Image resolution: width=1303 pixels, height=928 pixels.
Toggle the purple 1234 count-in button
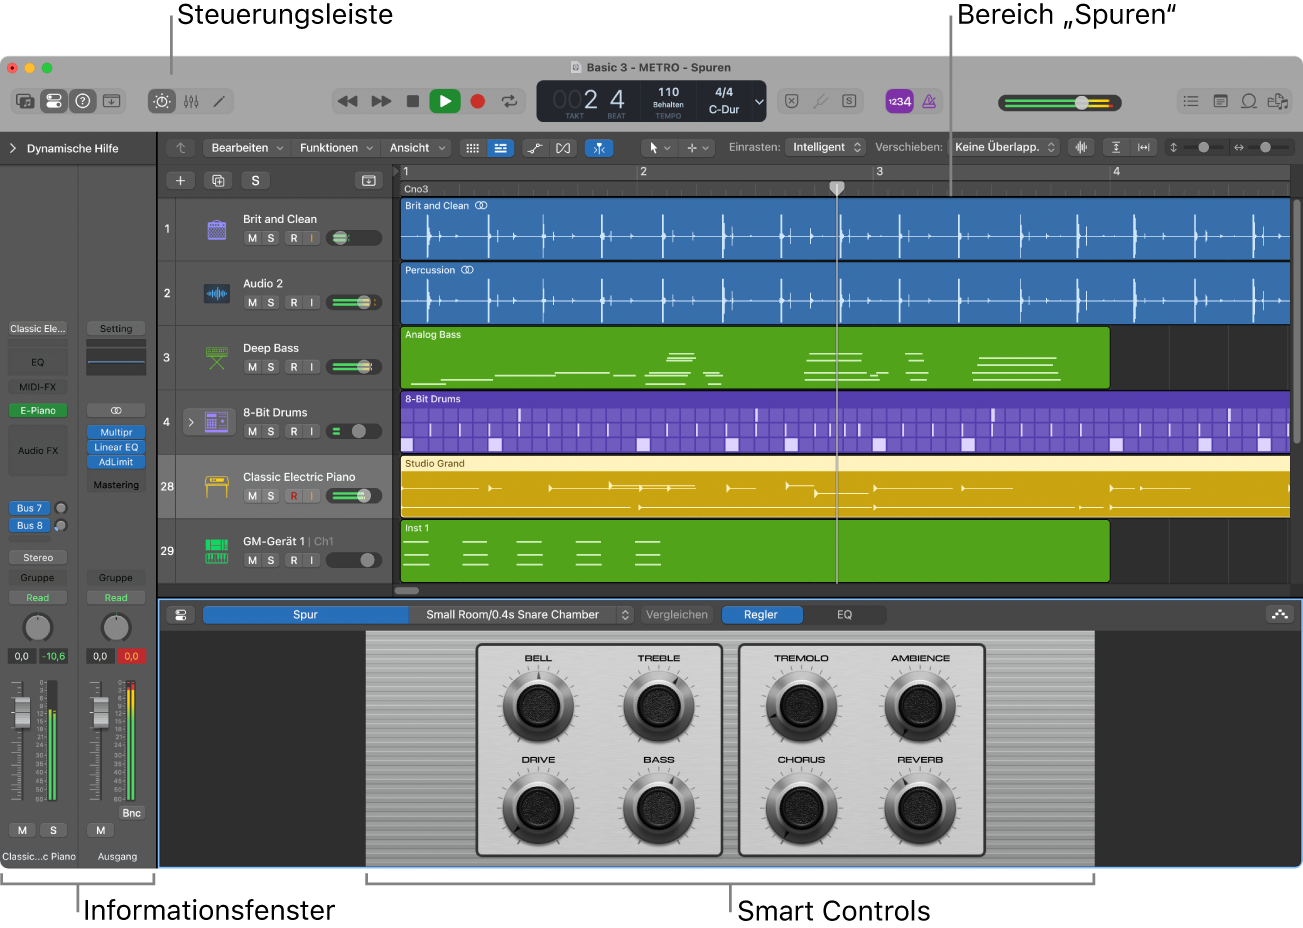tap(899, 101)
